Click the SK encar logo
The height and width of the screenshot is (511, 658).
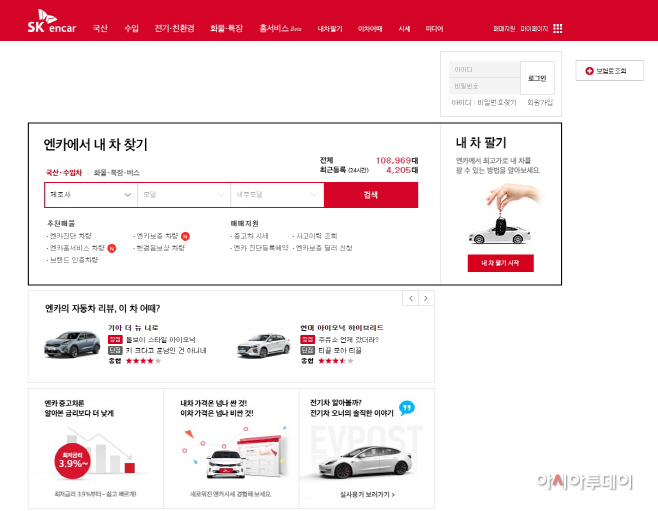click(x=52, y=21)
